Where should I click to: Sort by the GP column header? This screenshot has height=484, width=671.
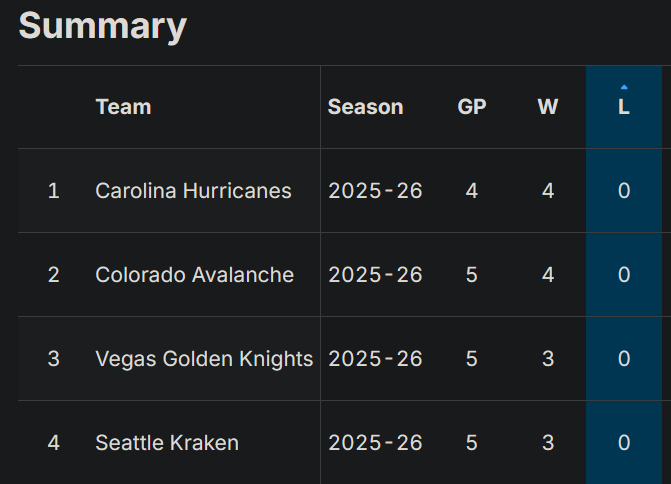(472, 107)
